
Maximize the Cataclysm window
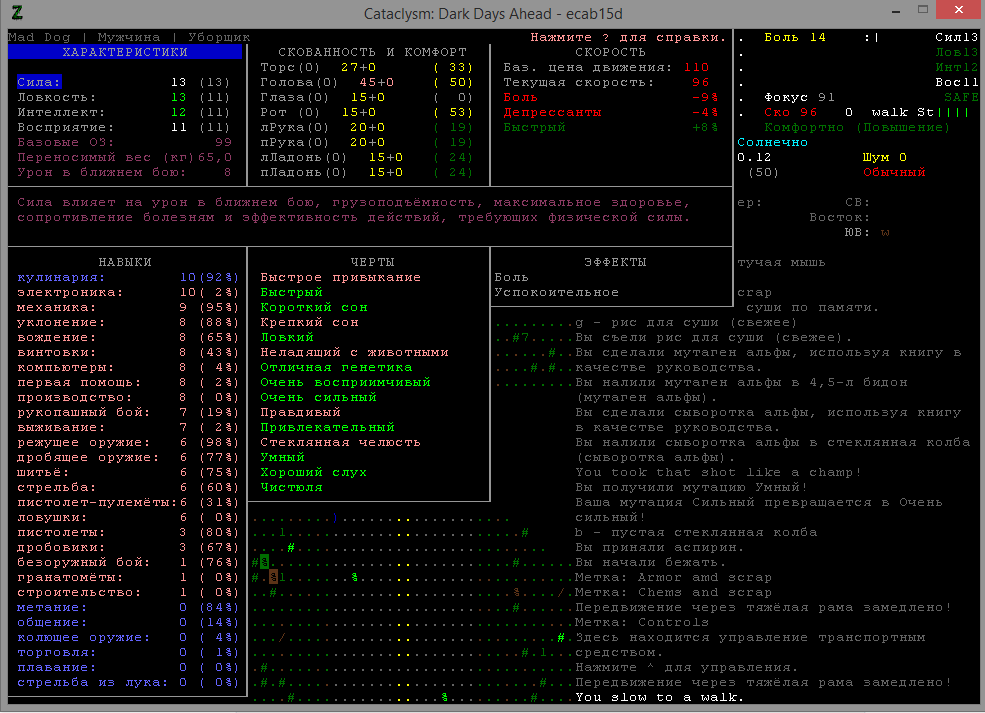point(923,10)
